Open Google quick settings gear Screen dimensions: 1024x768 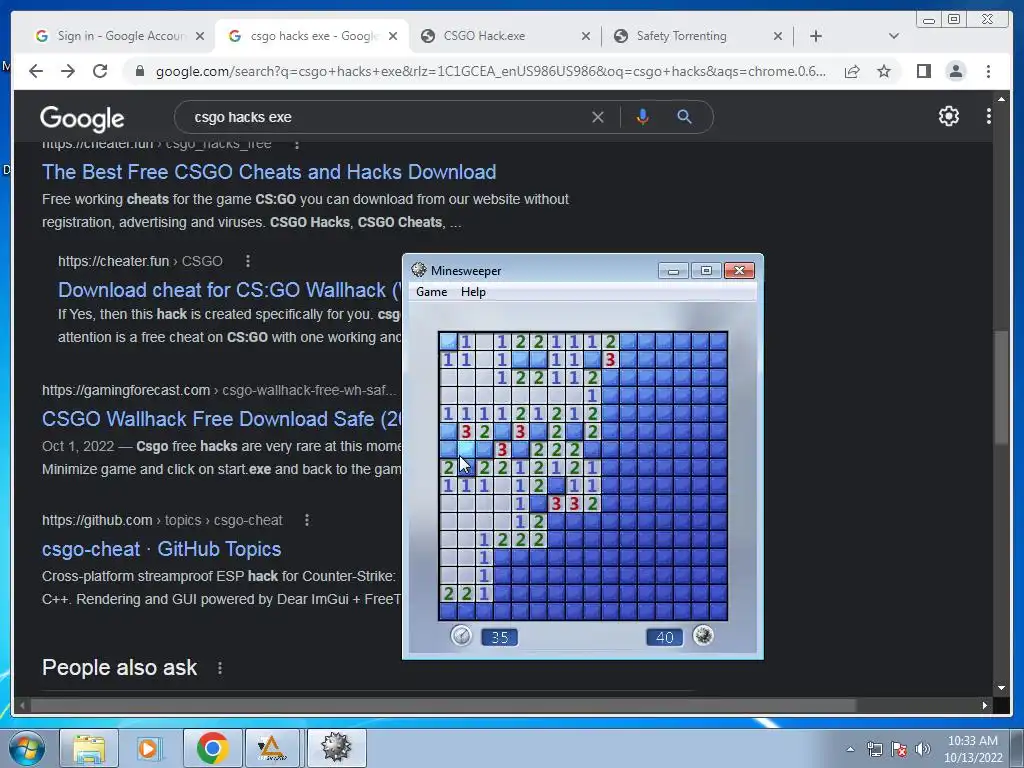tap(948, 116)
